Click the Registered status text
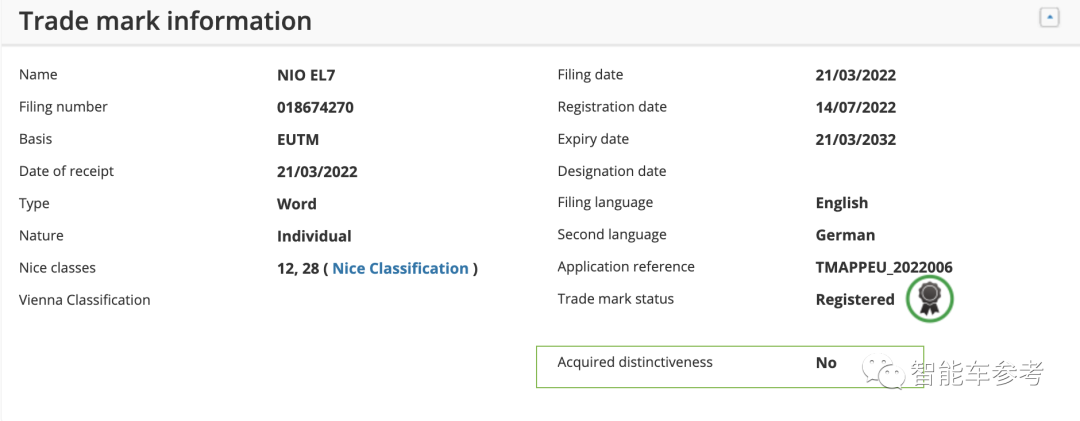Image resolution: width=1080 pixels, height=421 pixels. click(855, 300)
